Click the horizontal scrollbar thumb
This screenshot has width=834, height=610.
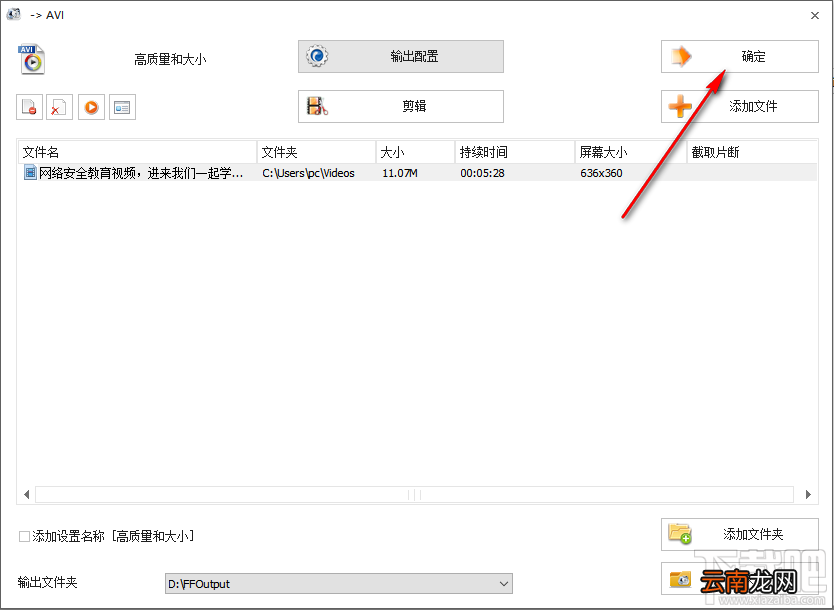[414, 495]
